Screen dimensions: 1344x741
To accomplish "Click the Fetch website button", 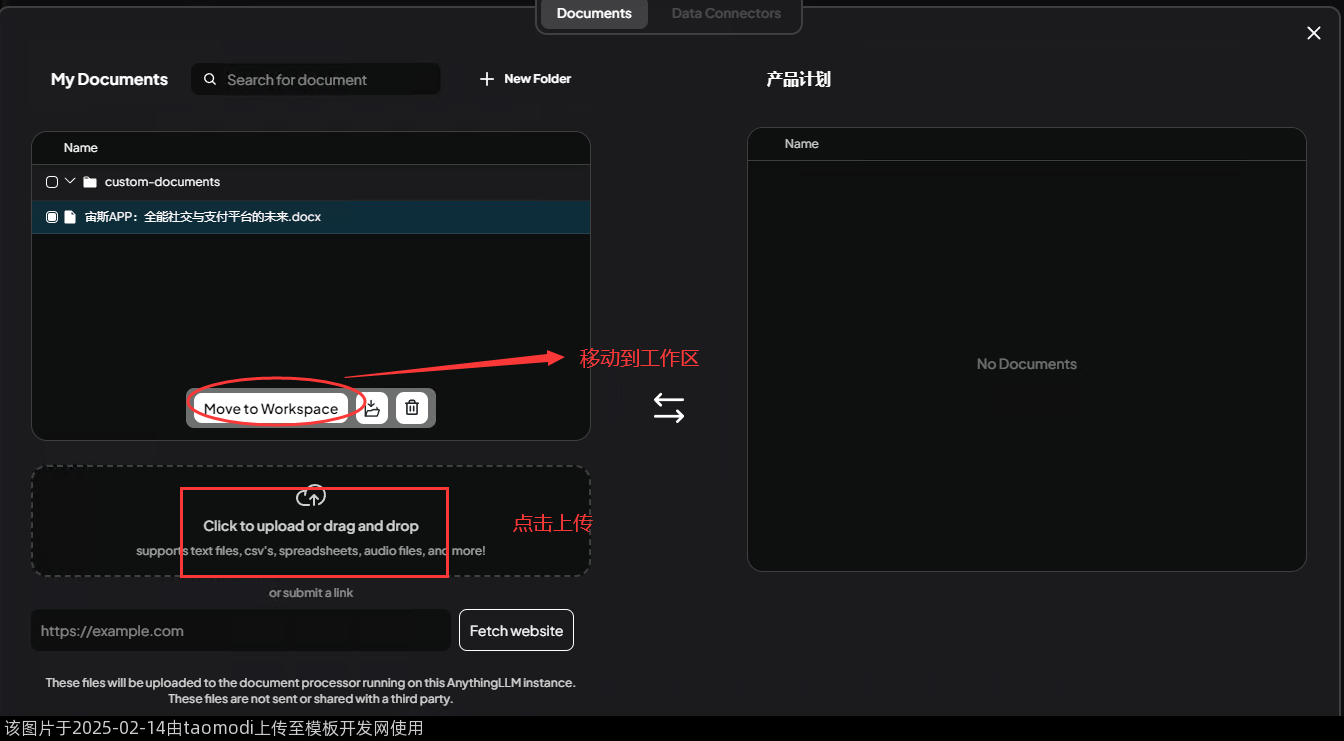I will click(x=516, y=631).
